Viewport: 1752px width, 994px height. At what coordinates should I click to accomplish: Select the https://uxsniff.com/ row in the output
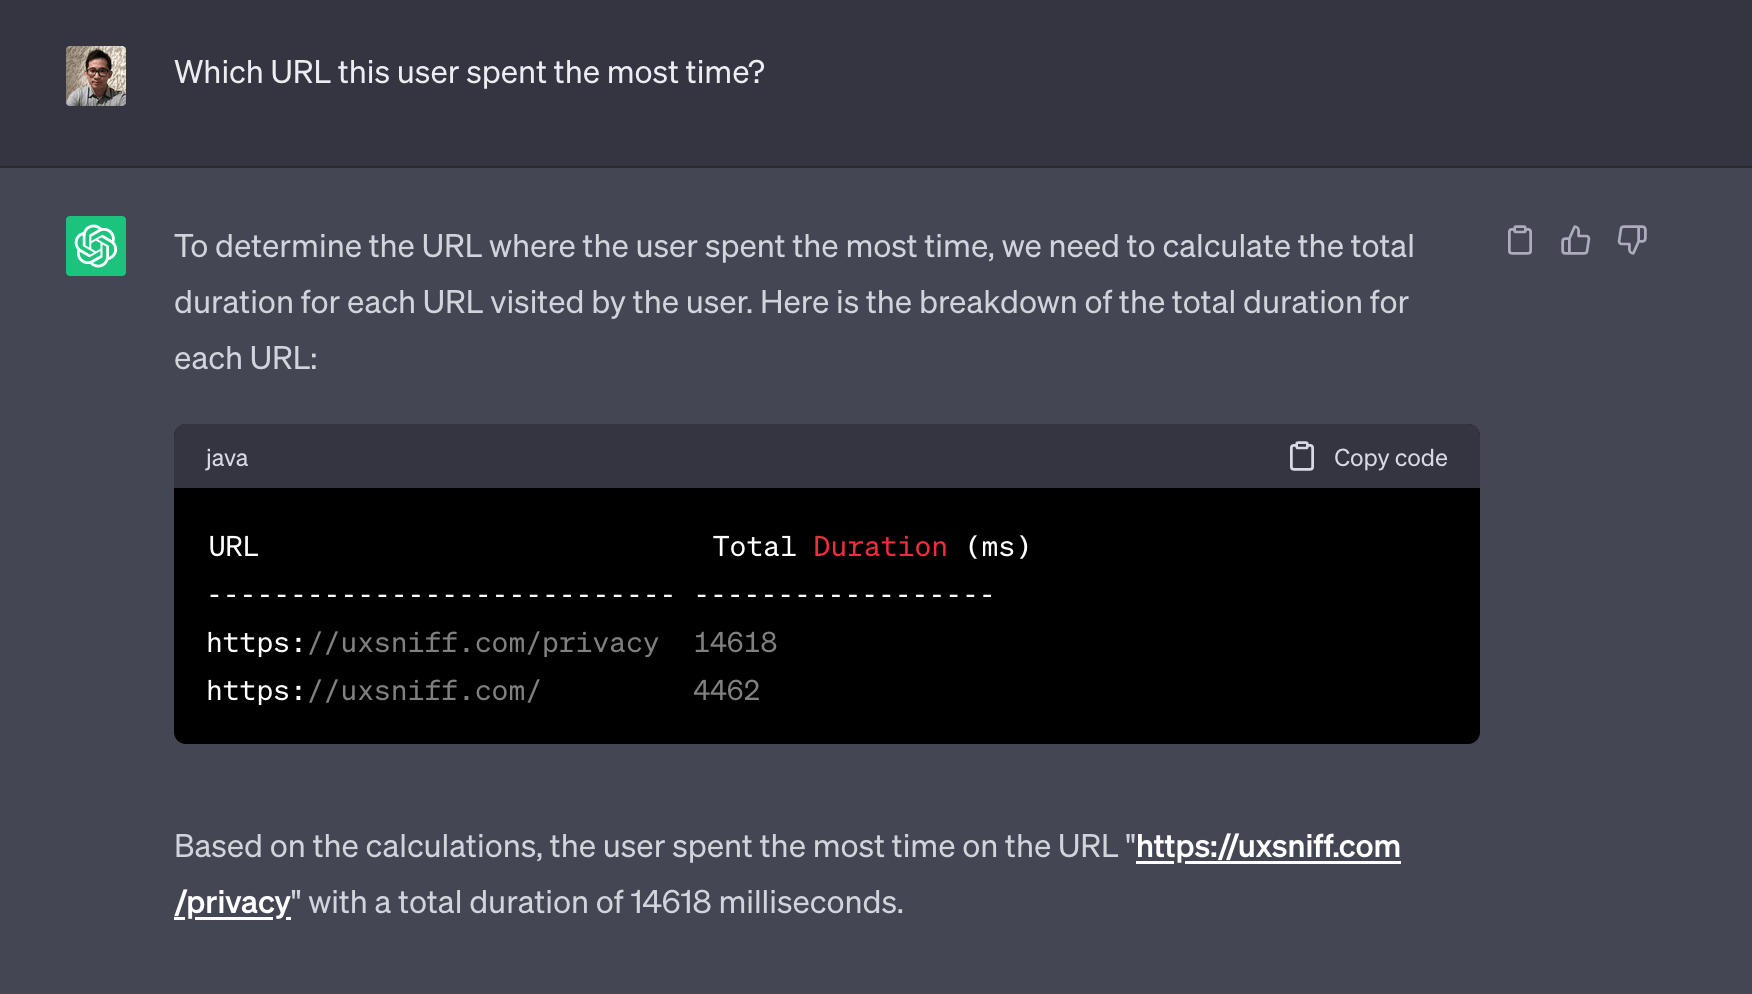click(373, 690)
